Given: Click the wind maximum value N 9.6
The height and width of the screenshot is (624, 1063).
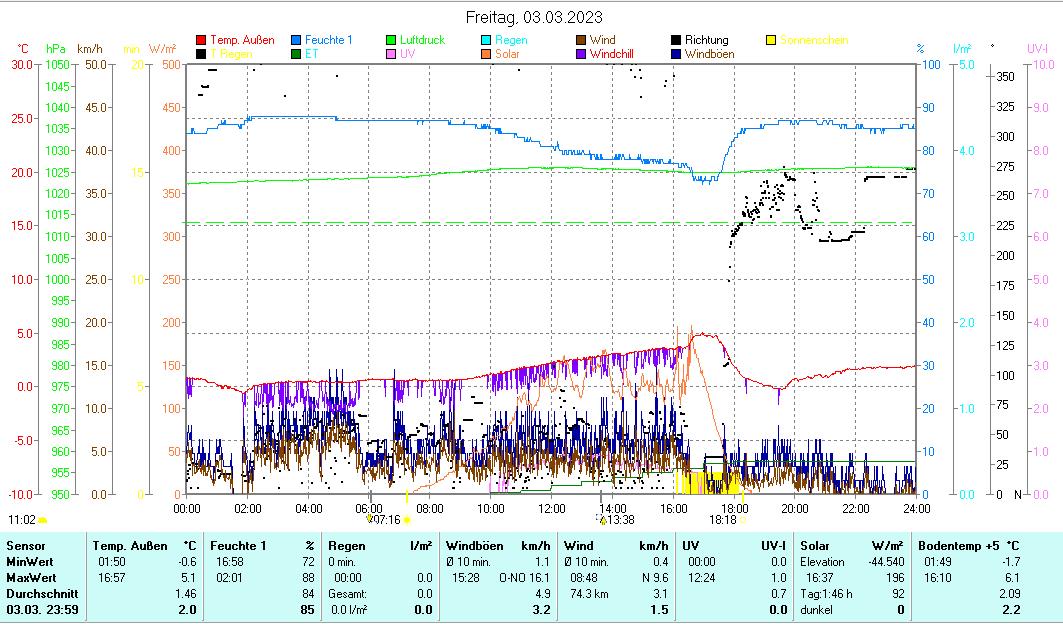Looking at the screenshot, I should (x=655, y=578).
